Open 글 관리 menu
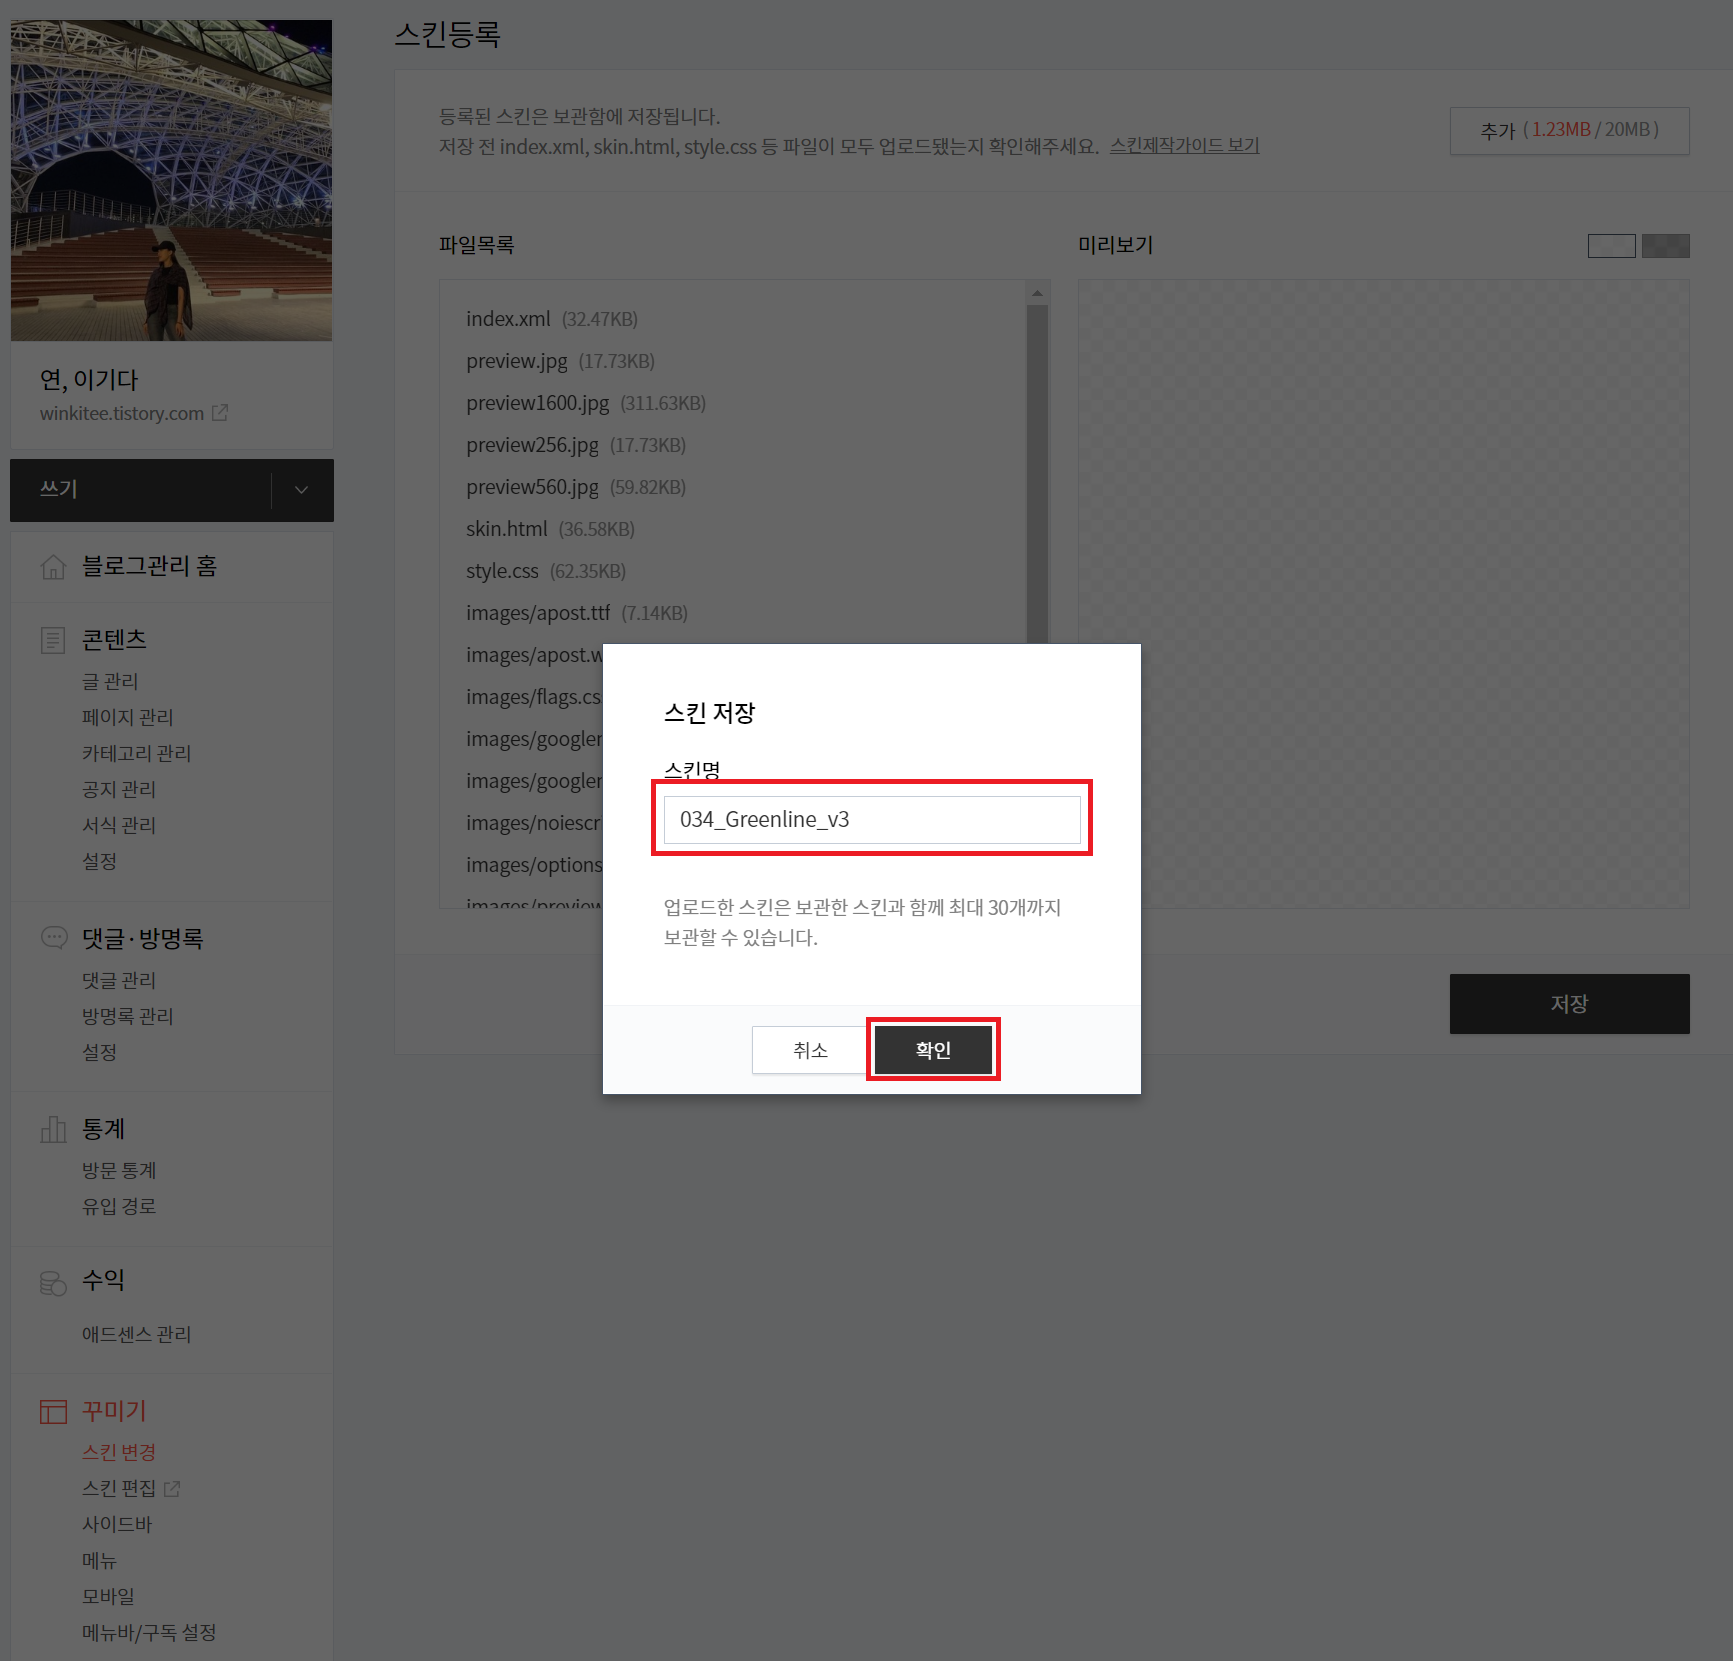The height and width of the screenshot is (1661, 1733). (x=110, y=681)
